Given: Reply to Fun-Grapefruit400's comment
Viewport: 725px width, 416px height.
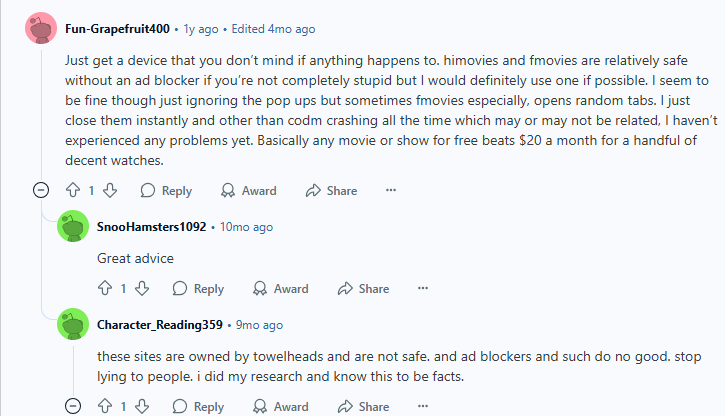Looking at the screenshot, I should click(x=166, y=190).
